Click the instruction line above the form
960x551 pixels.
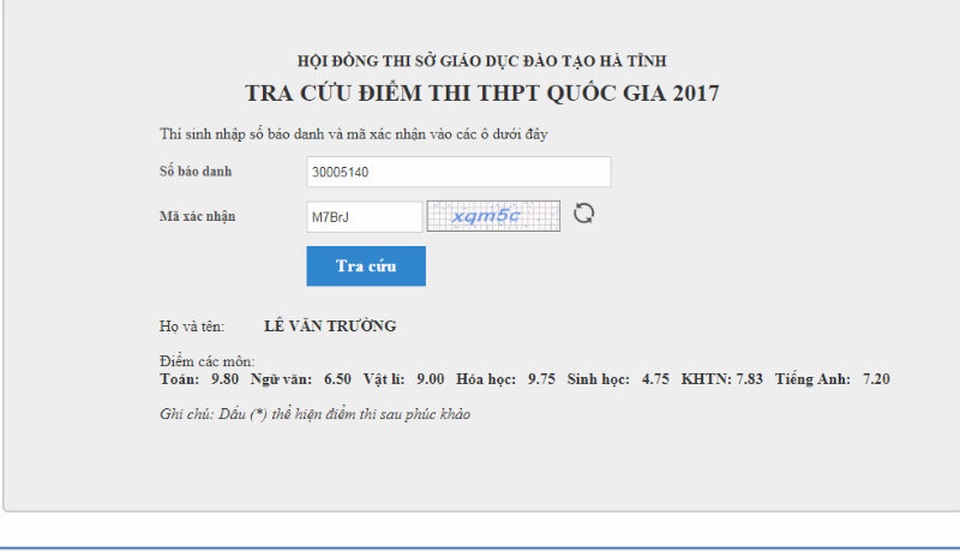pos(353,134)
